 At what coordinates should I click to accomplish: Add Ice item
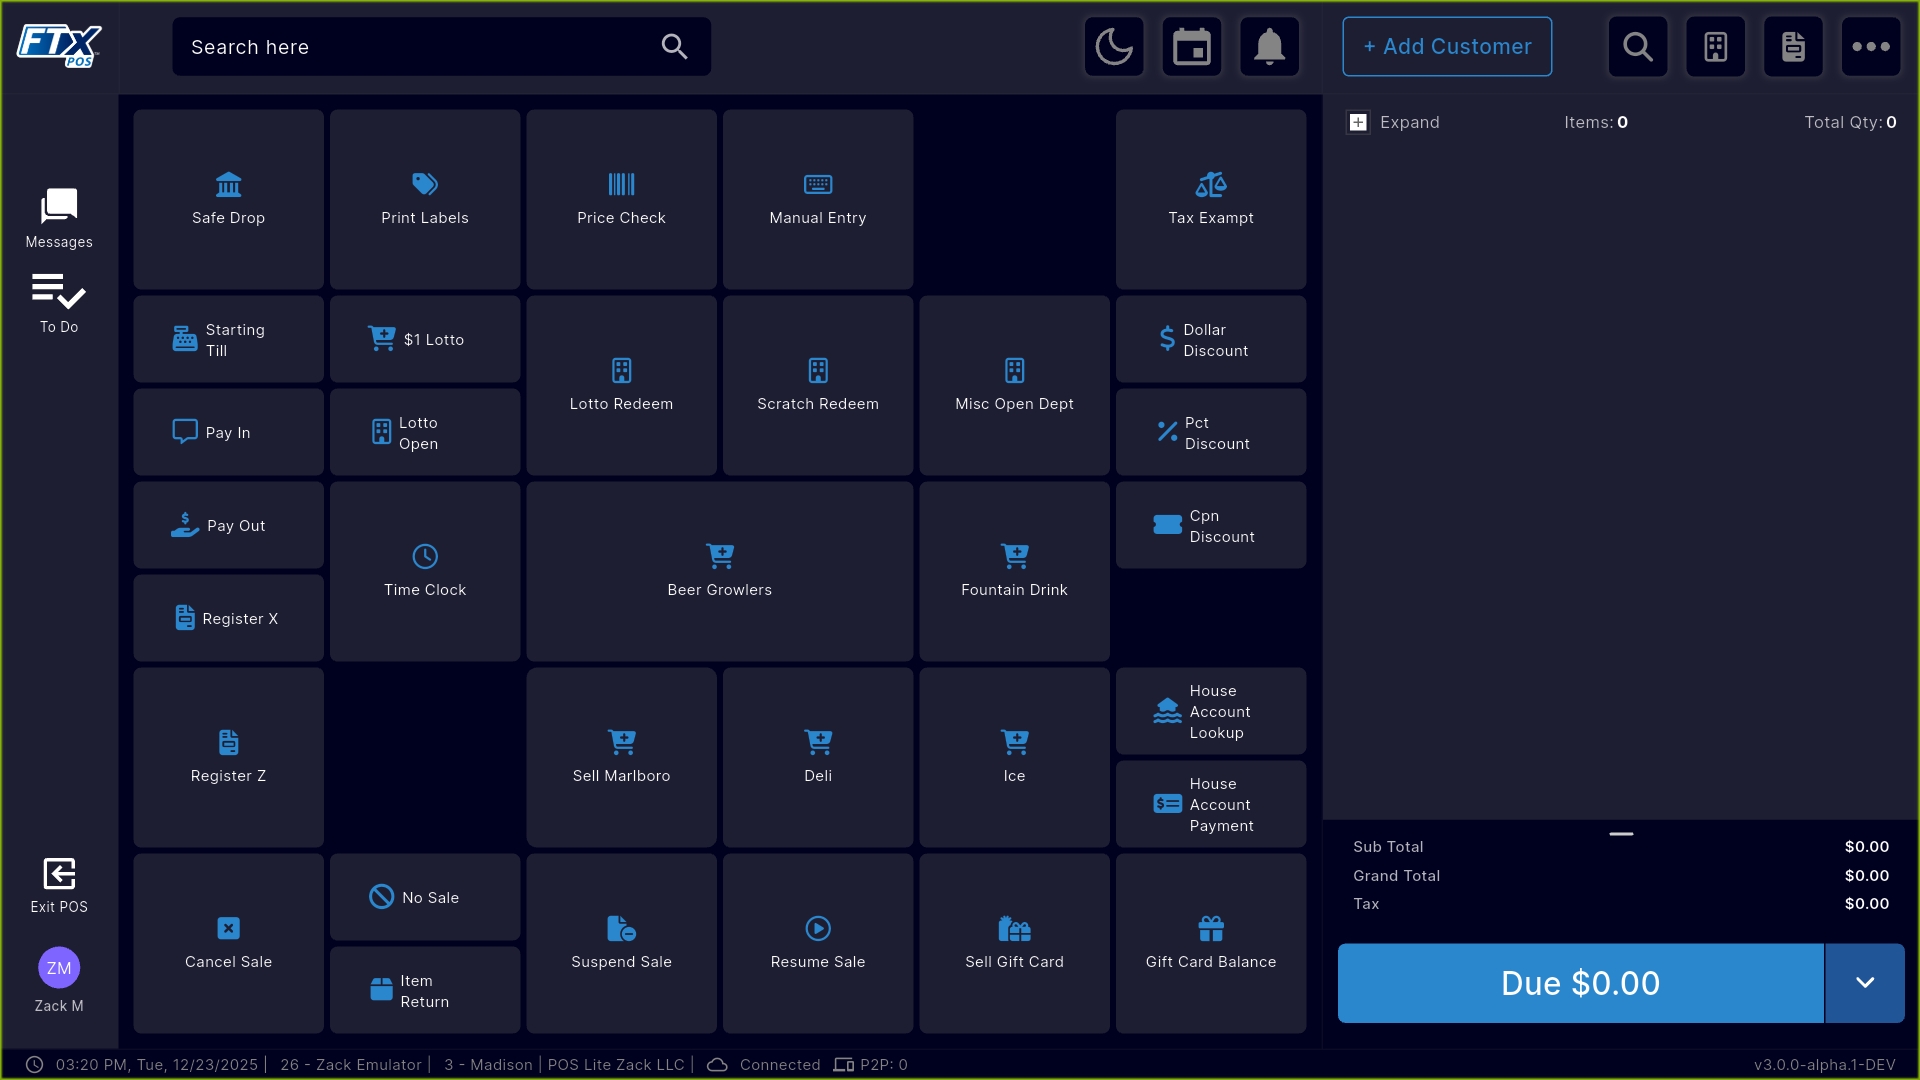click(1015, 757)
